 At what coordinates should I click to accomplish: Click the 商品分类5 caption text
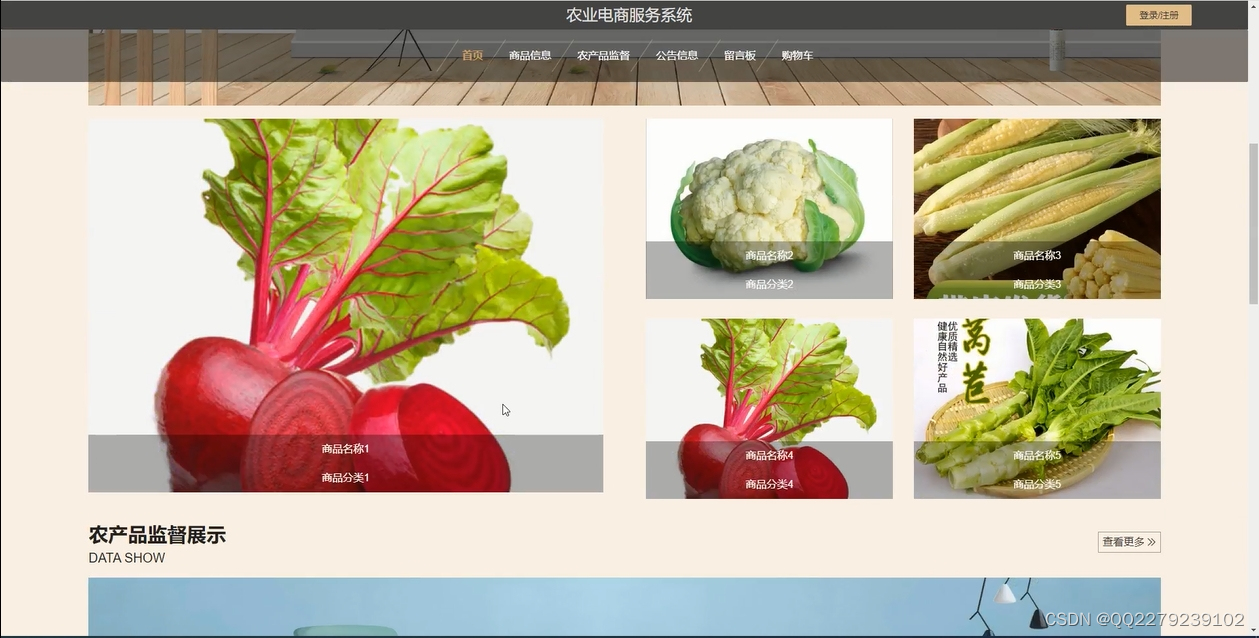1037,485
